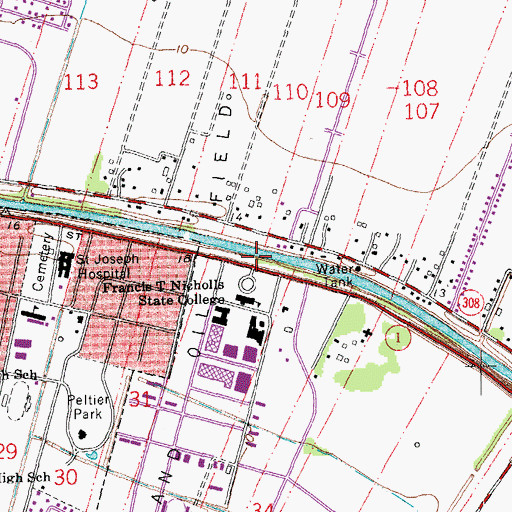Click the Peltier Park label

[88, 407]
